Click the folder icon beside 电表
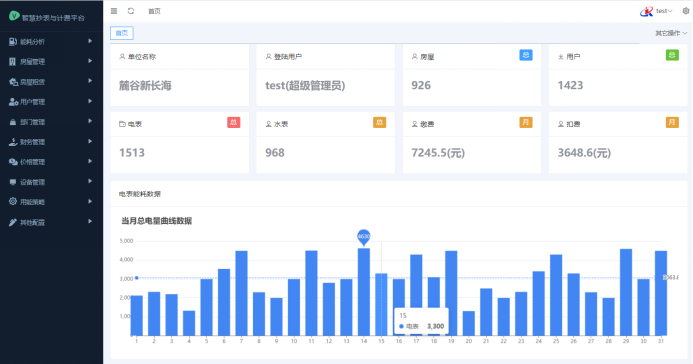The height and width of the screenshot is (364, 693). 122,124
